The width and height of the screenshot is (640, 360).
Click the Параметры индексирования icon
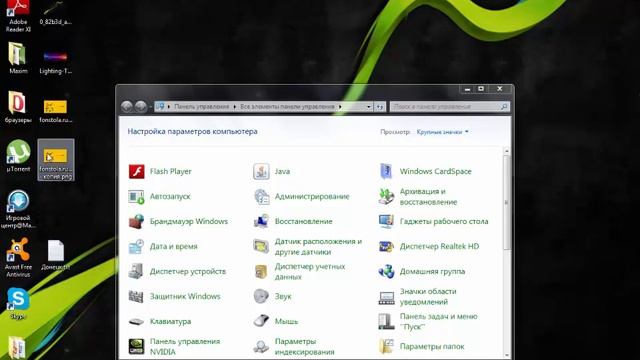coord(261,347)
